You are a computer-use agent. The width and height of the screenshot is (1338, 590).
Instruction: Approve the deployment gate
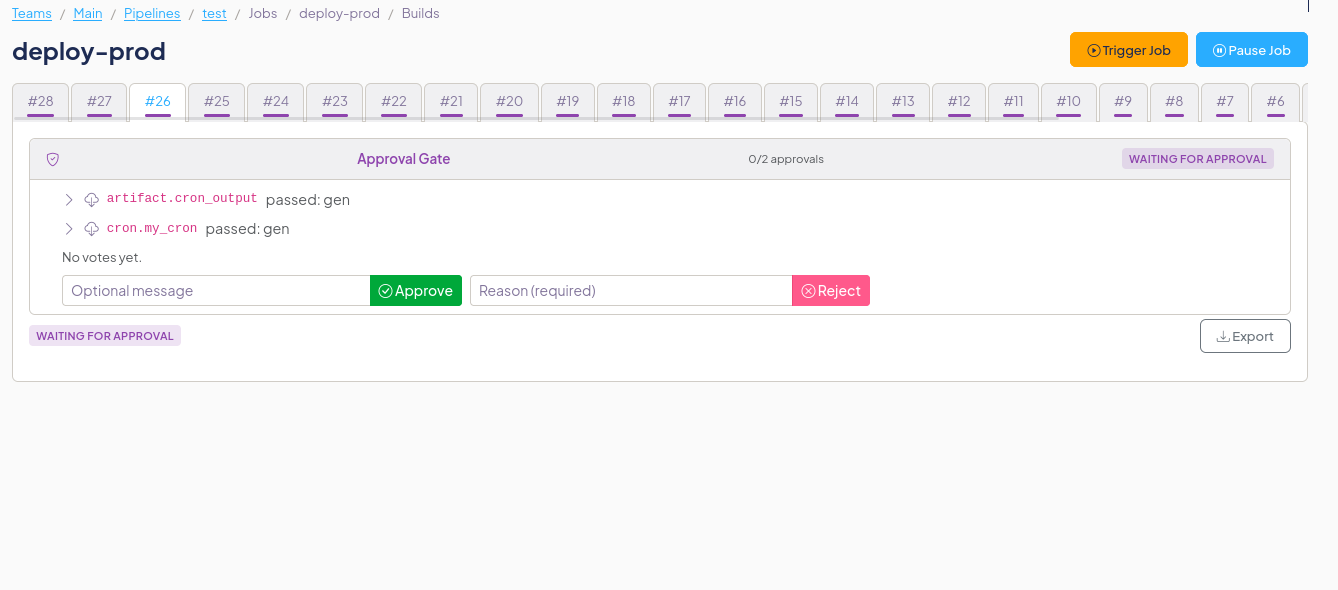pos(416,291)
